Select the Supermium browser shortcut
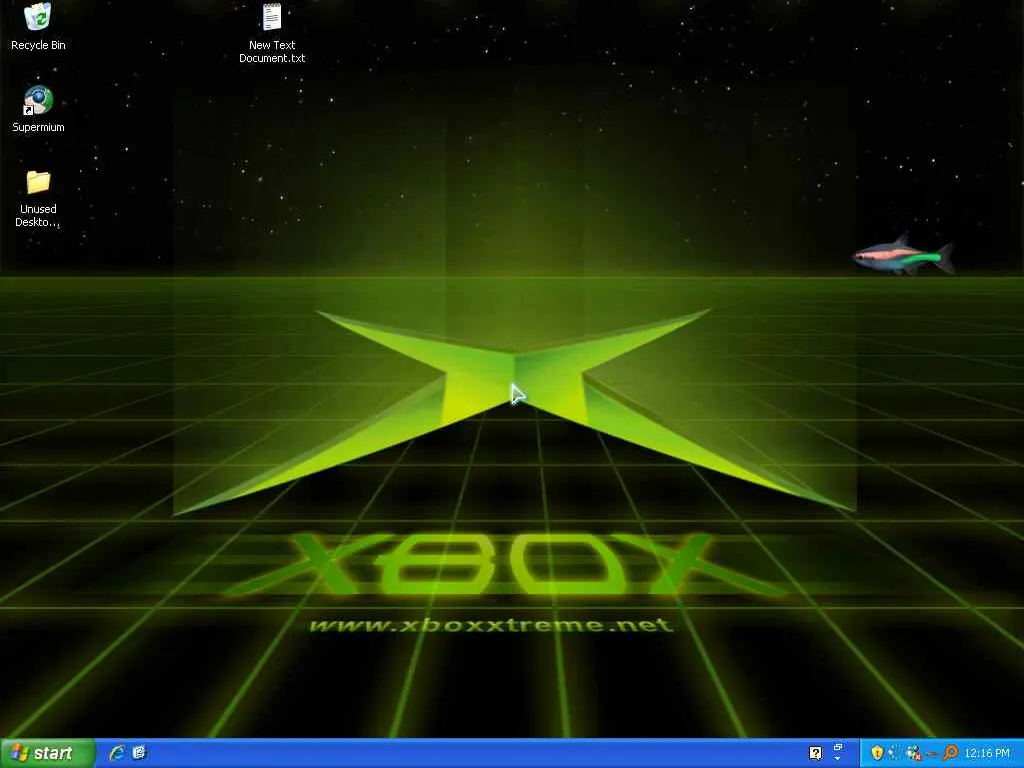The width and height of the screenshot is (1024, 768). click(x=38, y=109)
